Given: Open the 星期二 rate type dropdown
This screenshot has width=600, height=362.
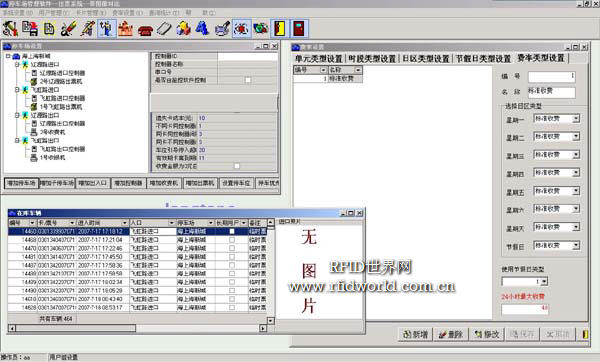Looking at the screenshot, I should pyautogui.click(x=576, y=137).
